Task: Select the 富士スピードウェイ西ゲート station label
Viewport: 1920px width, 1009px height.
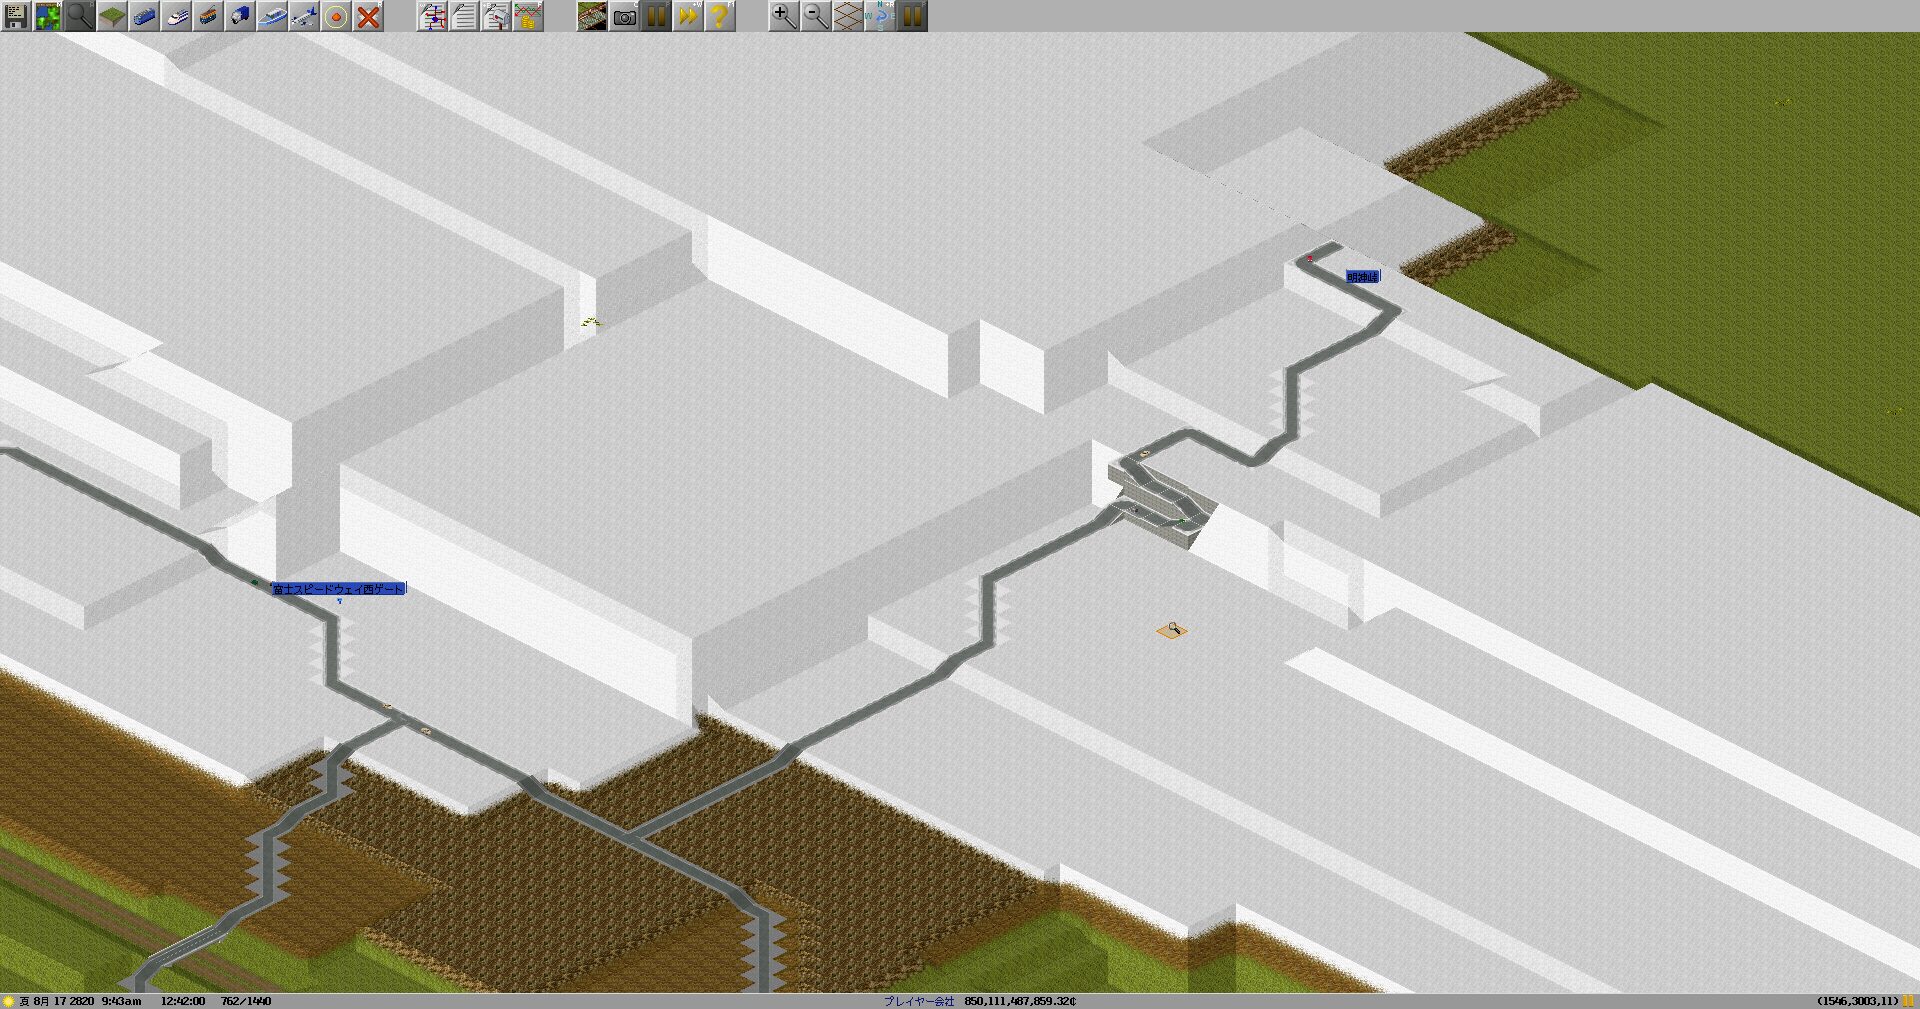Action: pos(338,589)
